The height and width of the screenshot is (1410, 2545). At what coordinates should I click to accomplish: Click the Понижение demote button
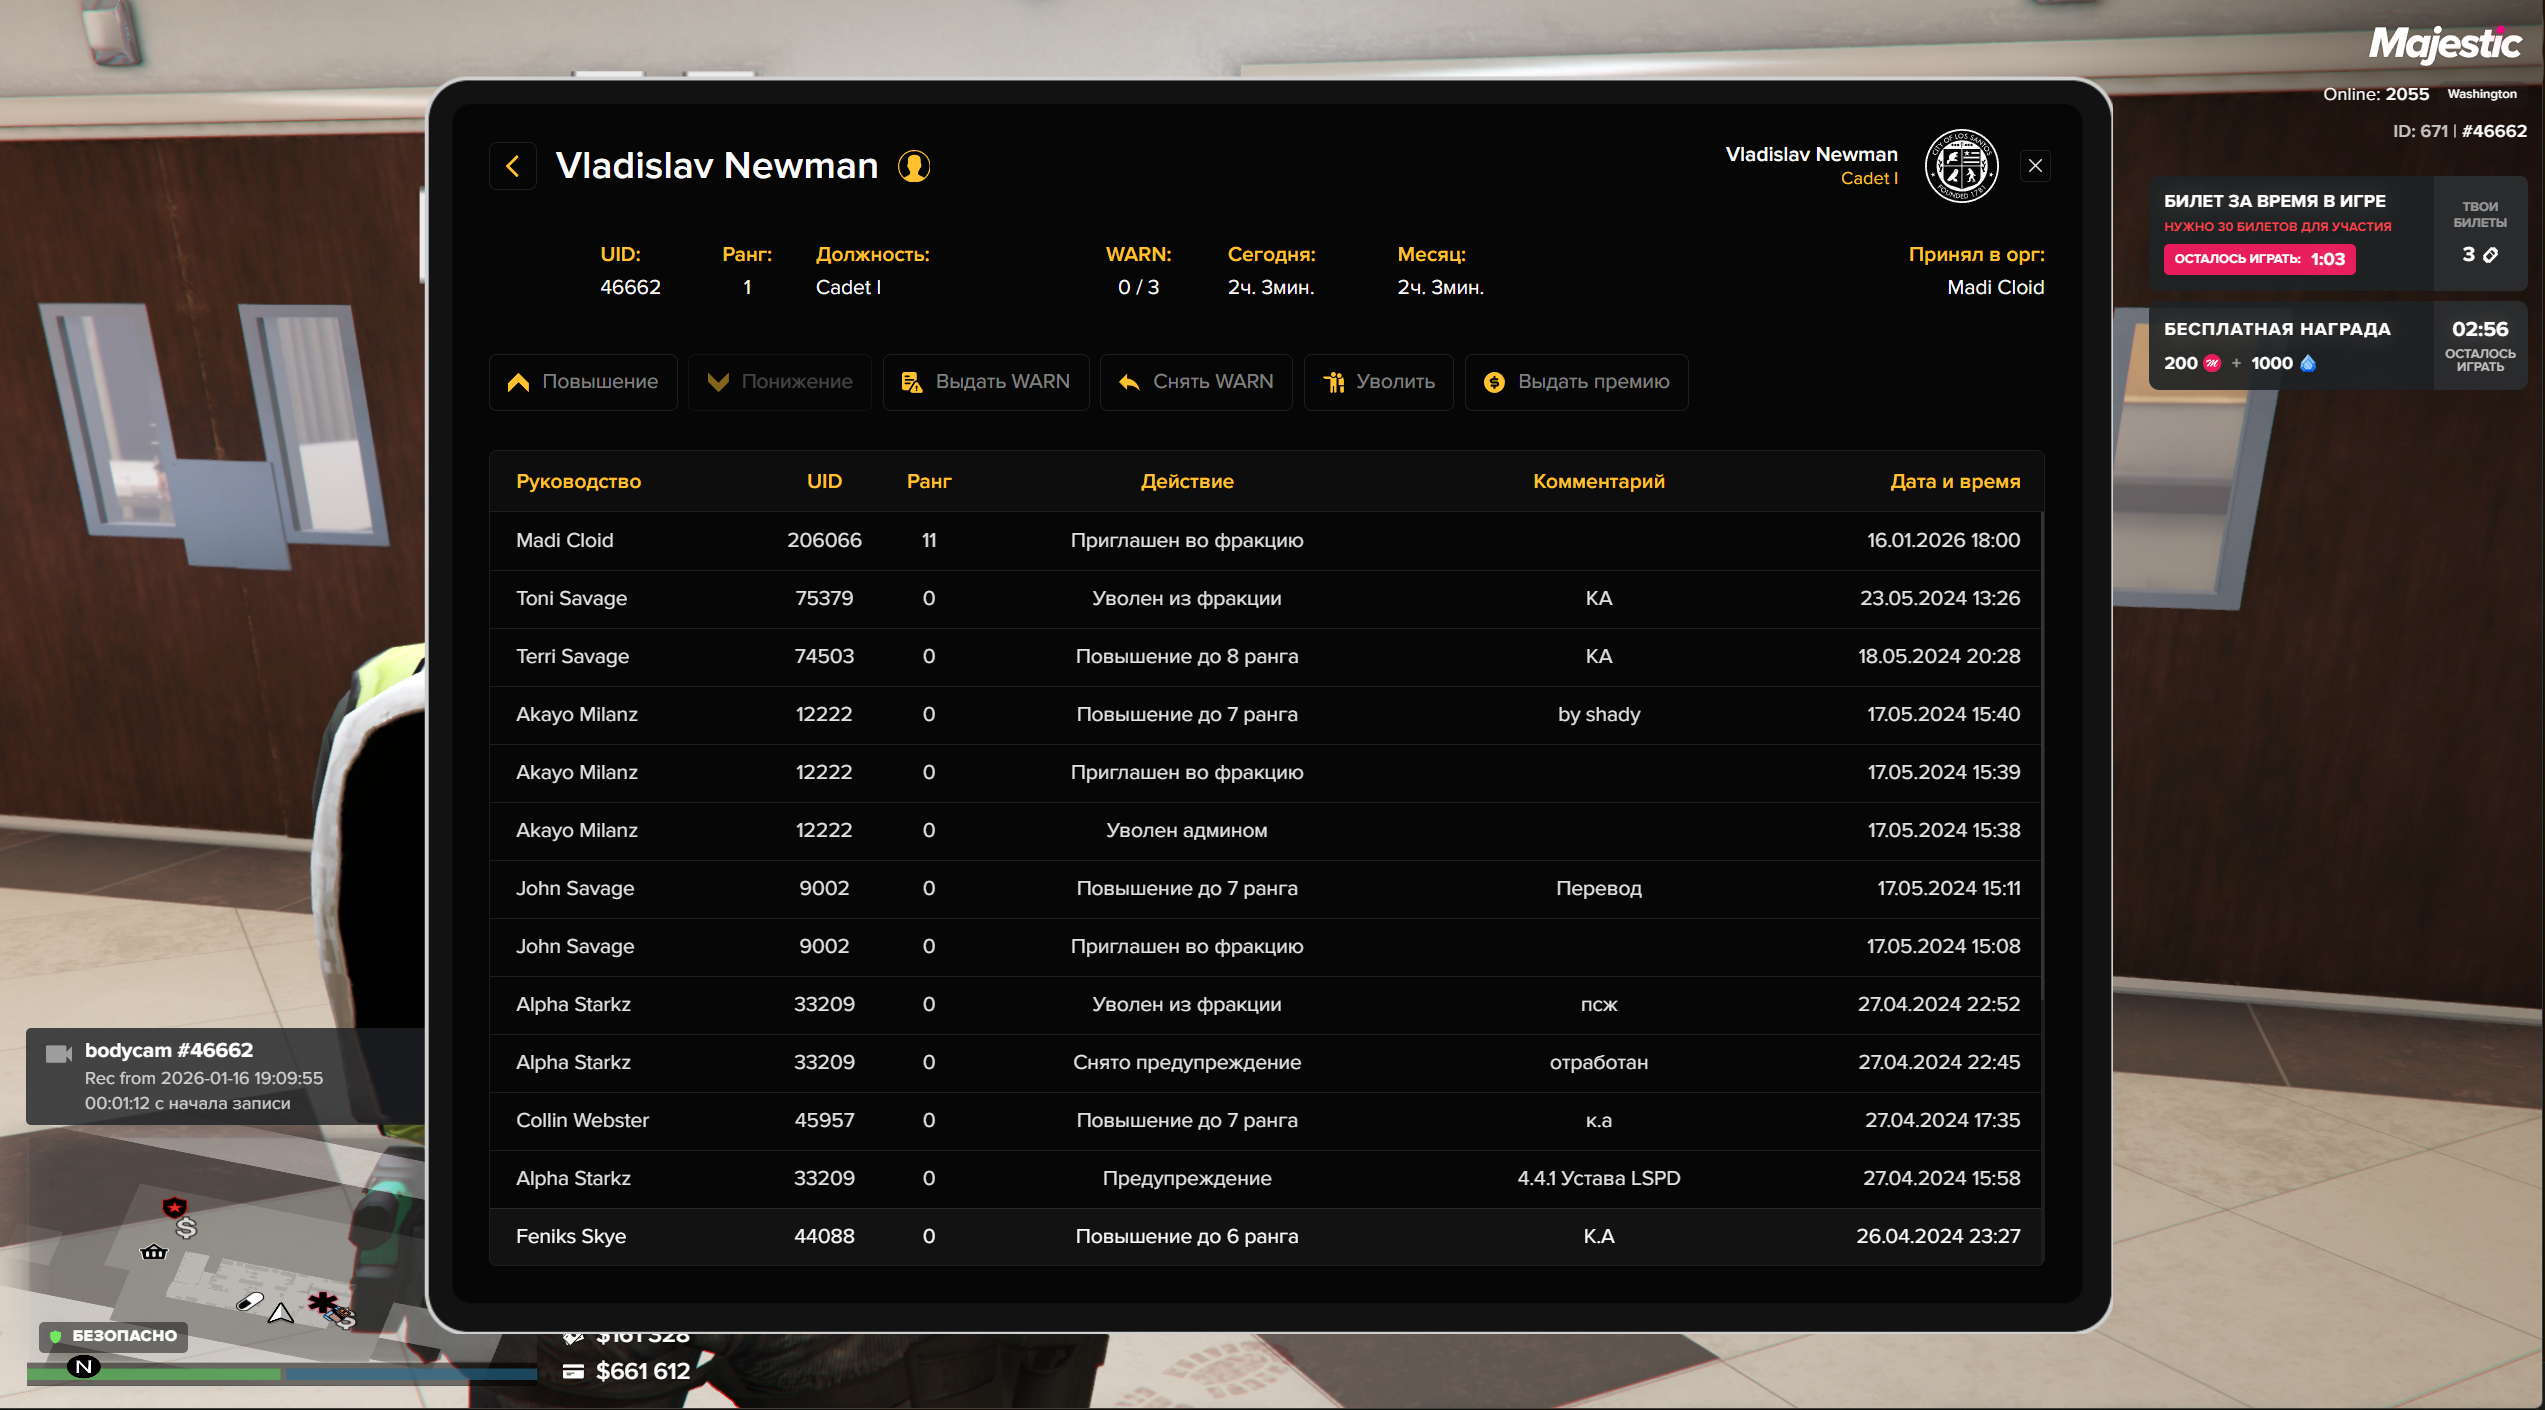[780, 382]
